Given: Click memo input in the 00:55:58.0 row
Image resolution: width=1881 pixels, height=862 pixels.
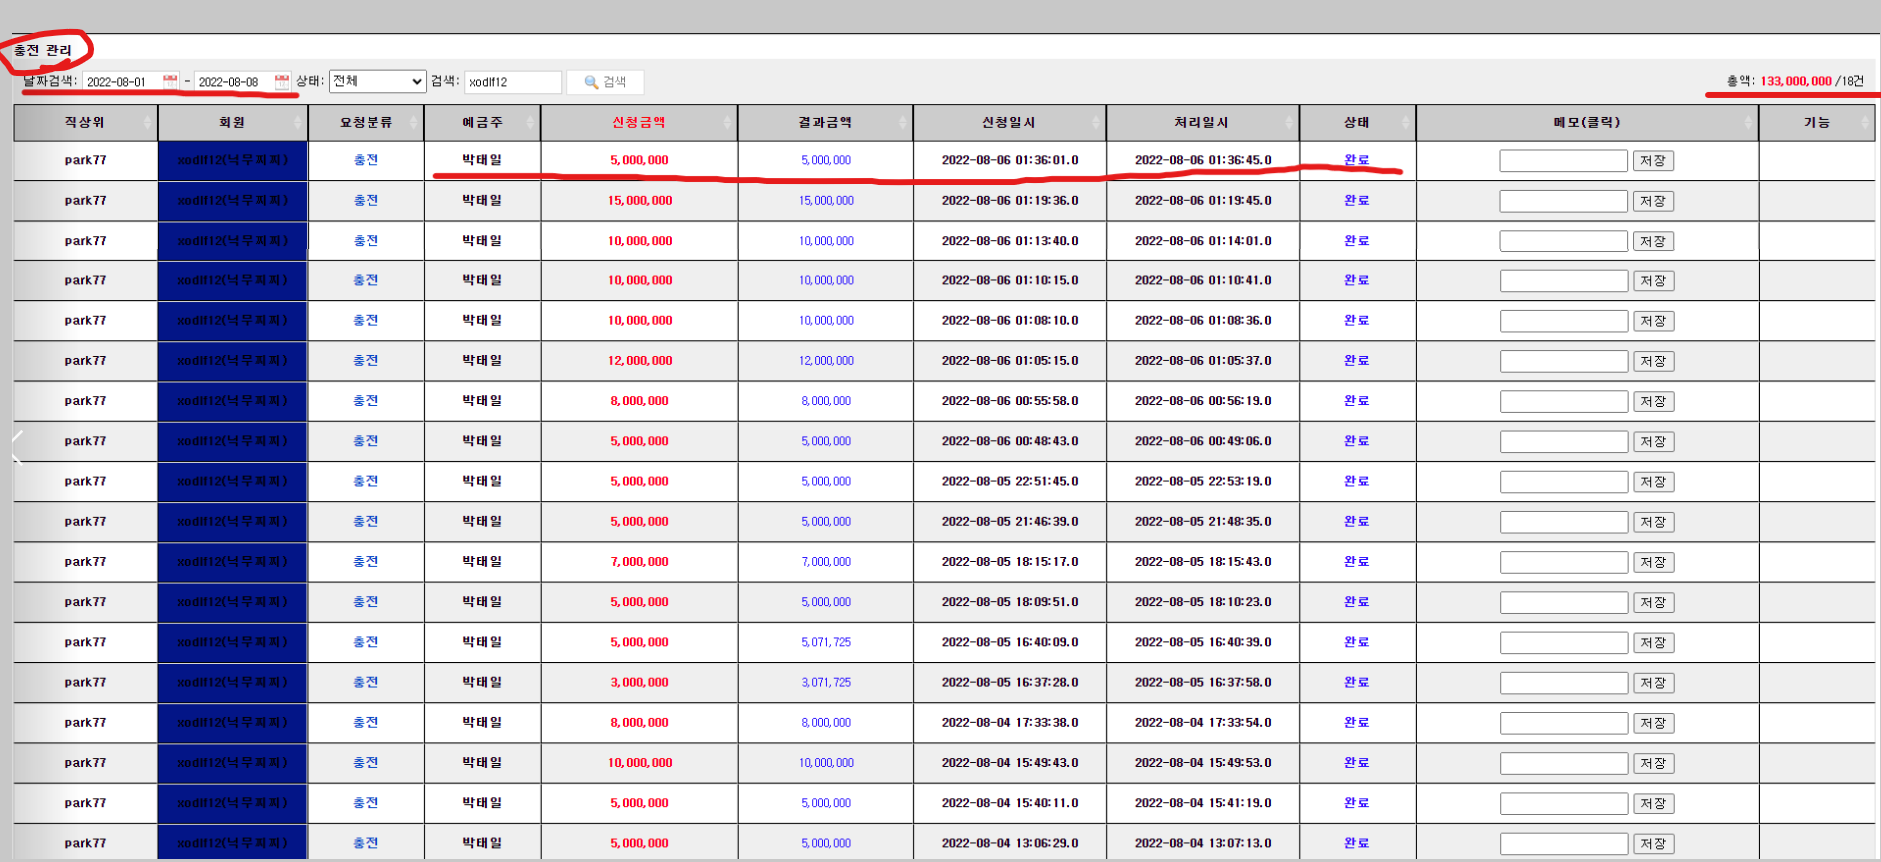Looking at the screenshot, I should pyautogui.click(x=1564, y=401).
